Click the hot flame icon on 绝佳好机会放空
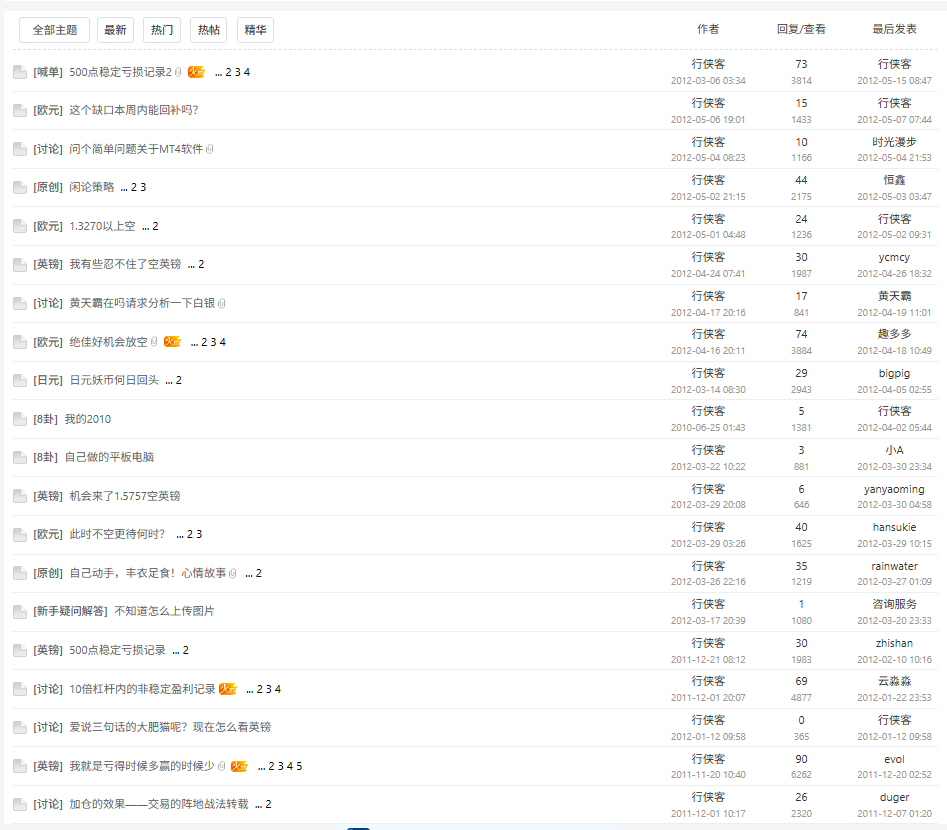The image size is (947, 830). pos(172,342)
